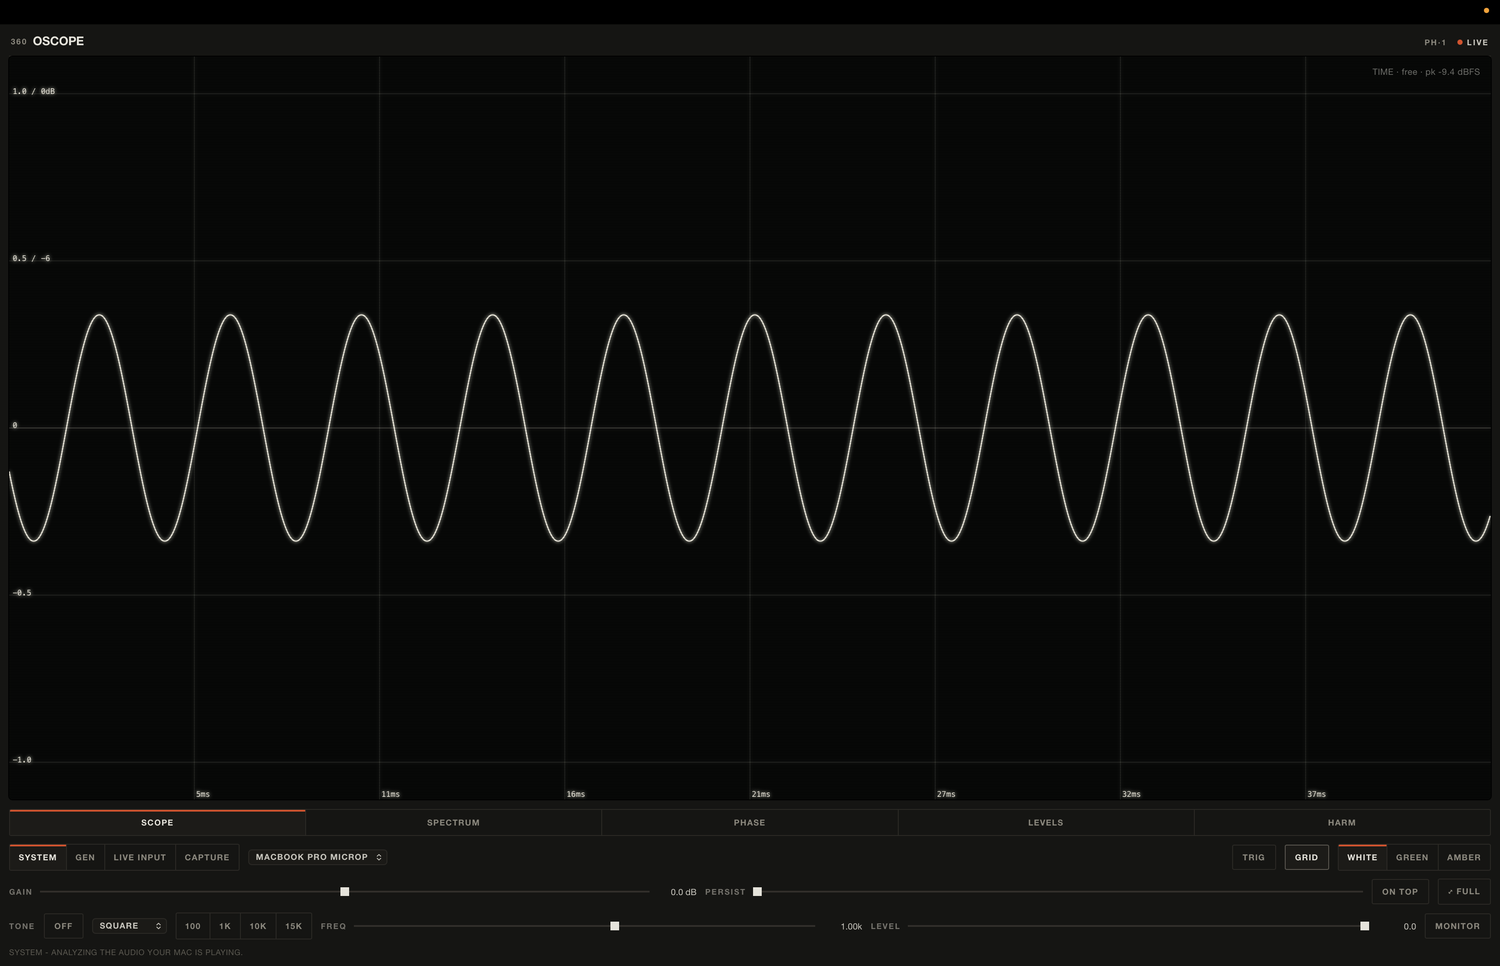Open the MACBOOK PRO MICROP device dropdown
The width and height of the screenshot is (1500, 966).
coord(318,857)
